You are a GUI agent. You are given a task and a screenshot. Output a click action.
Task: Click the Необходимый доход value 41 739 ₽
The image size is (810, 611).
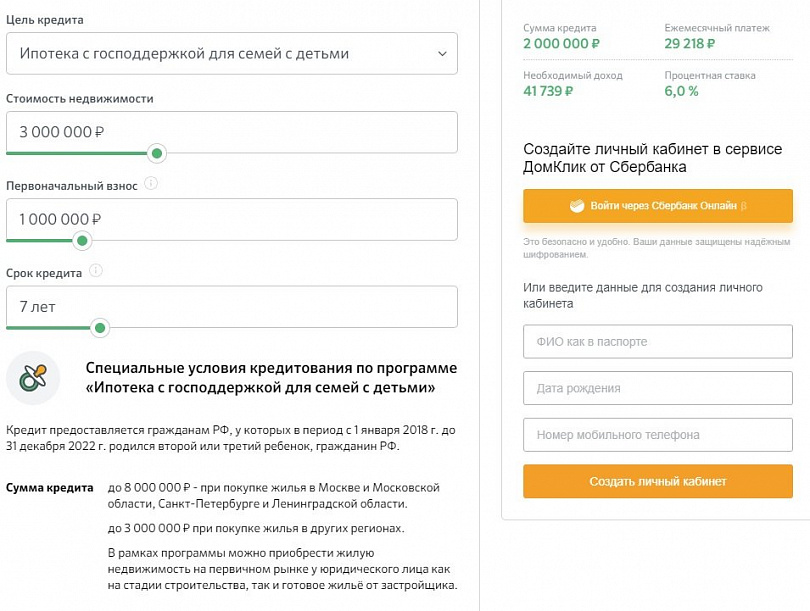(548, 91)
